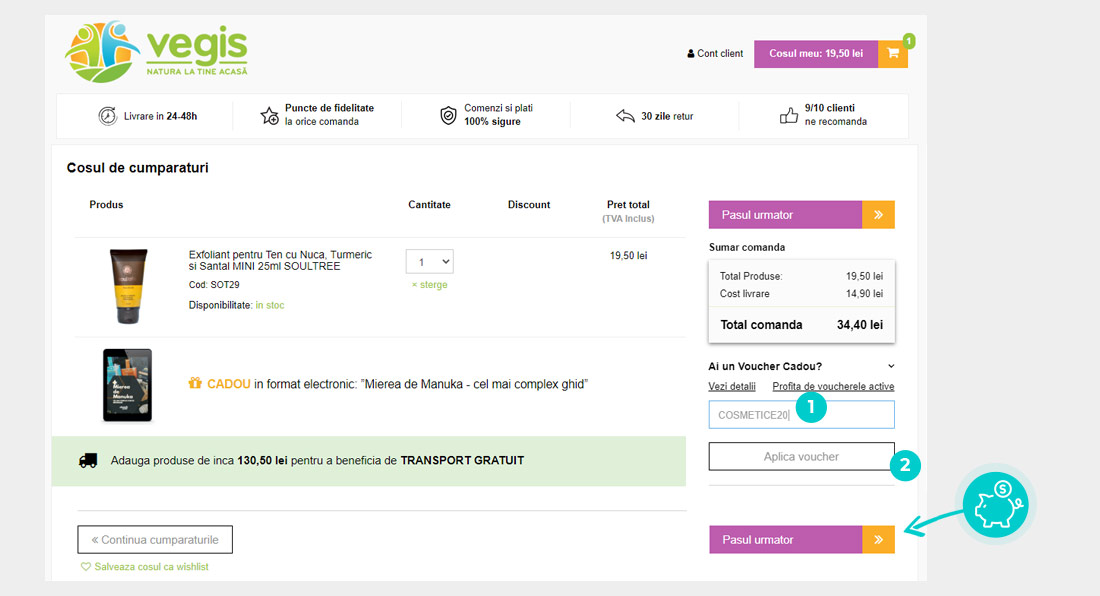This screenshot has width=1100, height=596.
Task: Click the 30-day return arrow icon
Action: click(625, 116)
